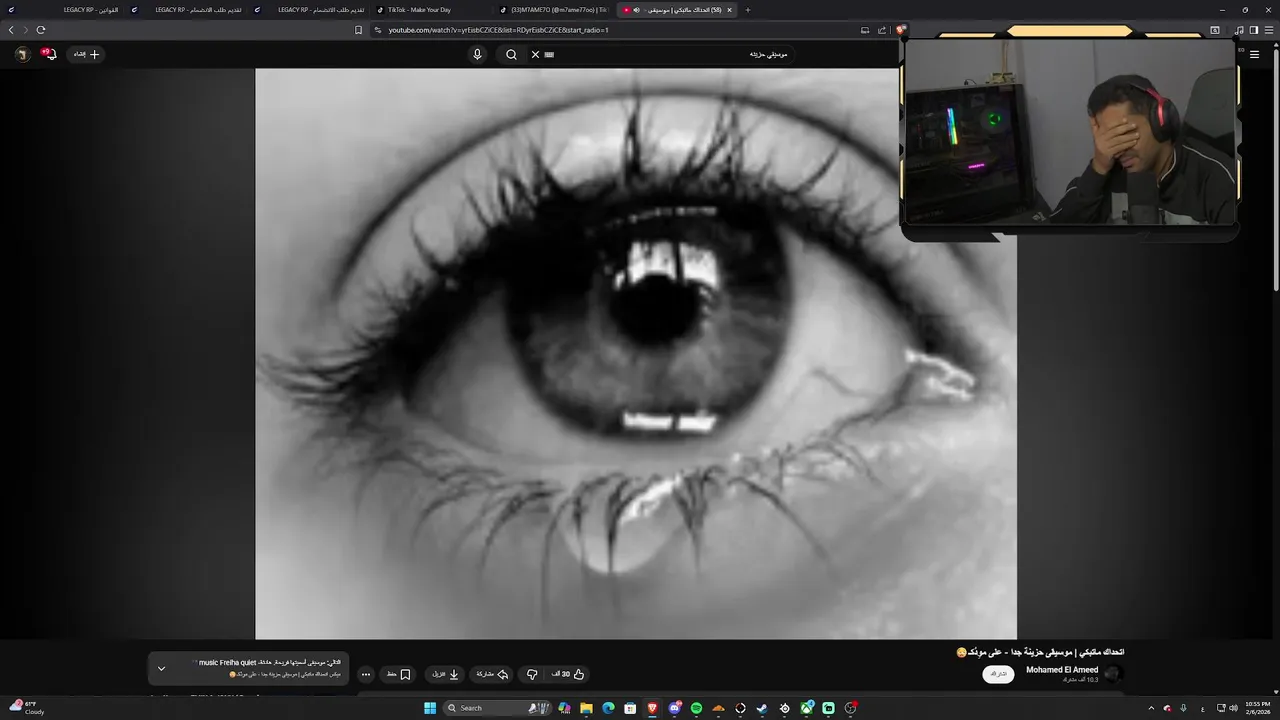Image resolution: width=1280 pixels, height=720 pixels.
Task: Bookmark this page icon in address bar
Action: click(359, 30)
